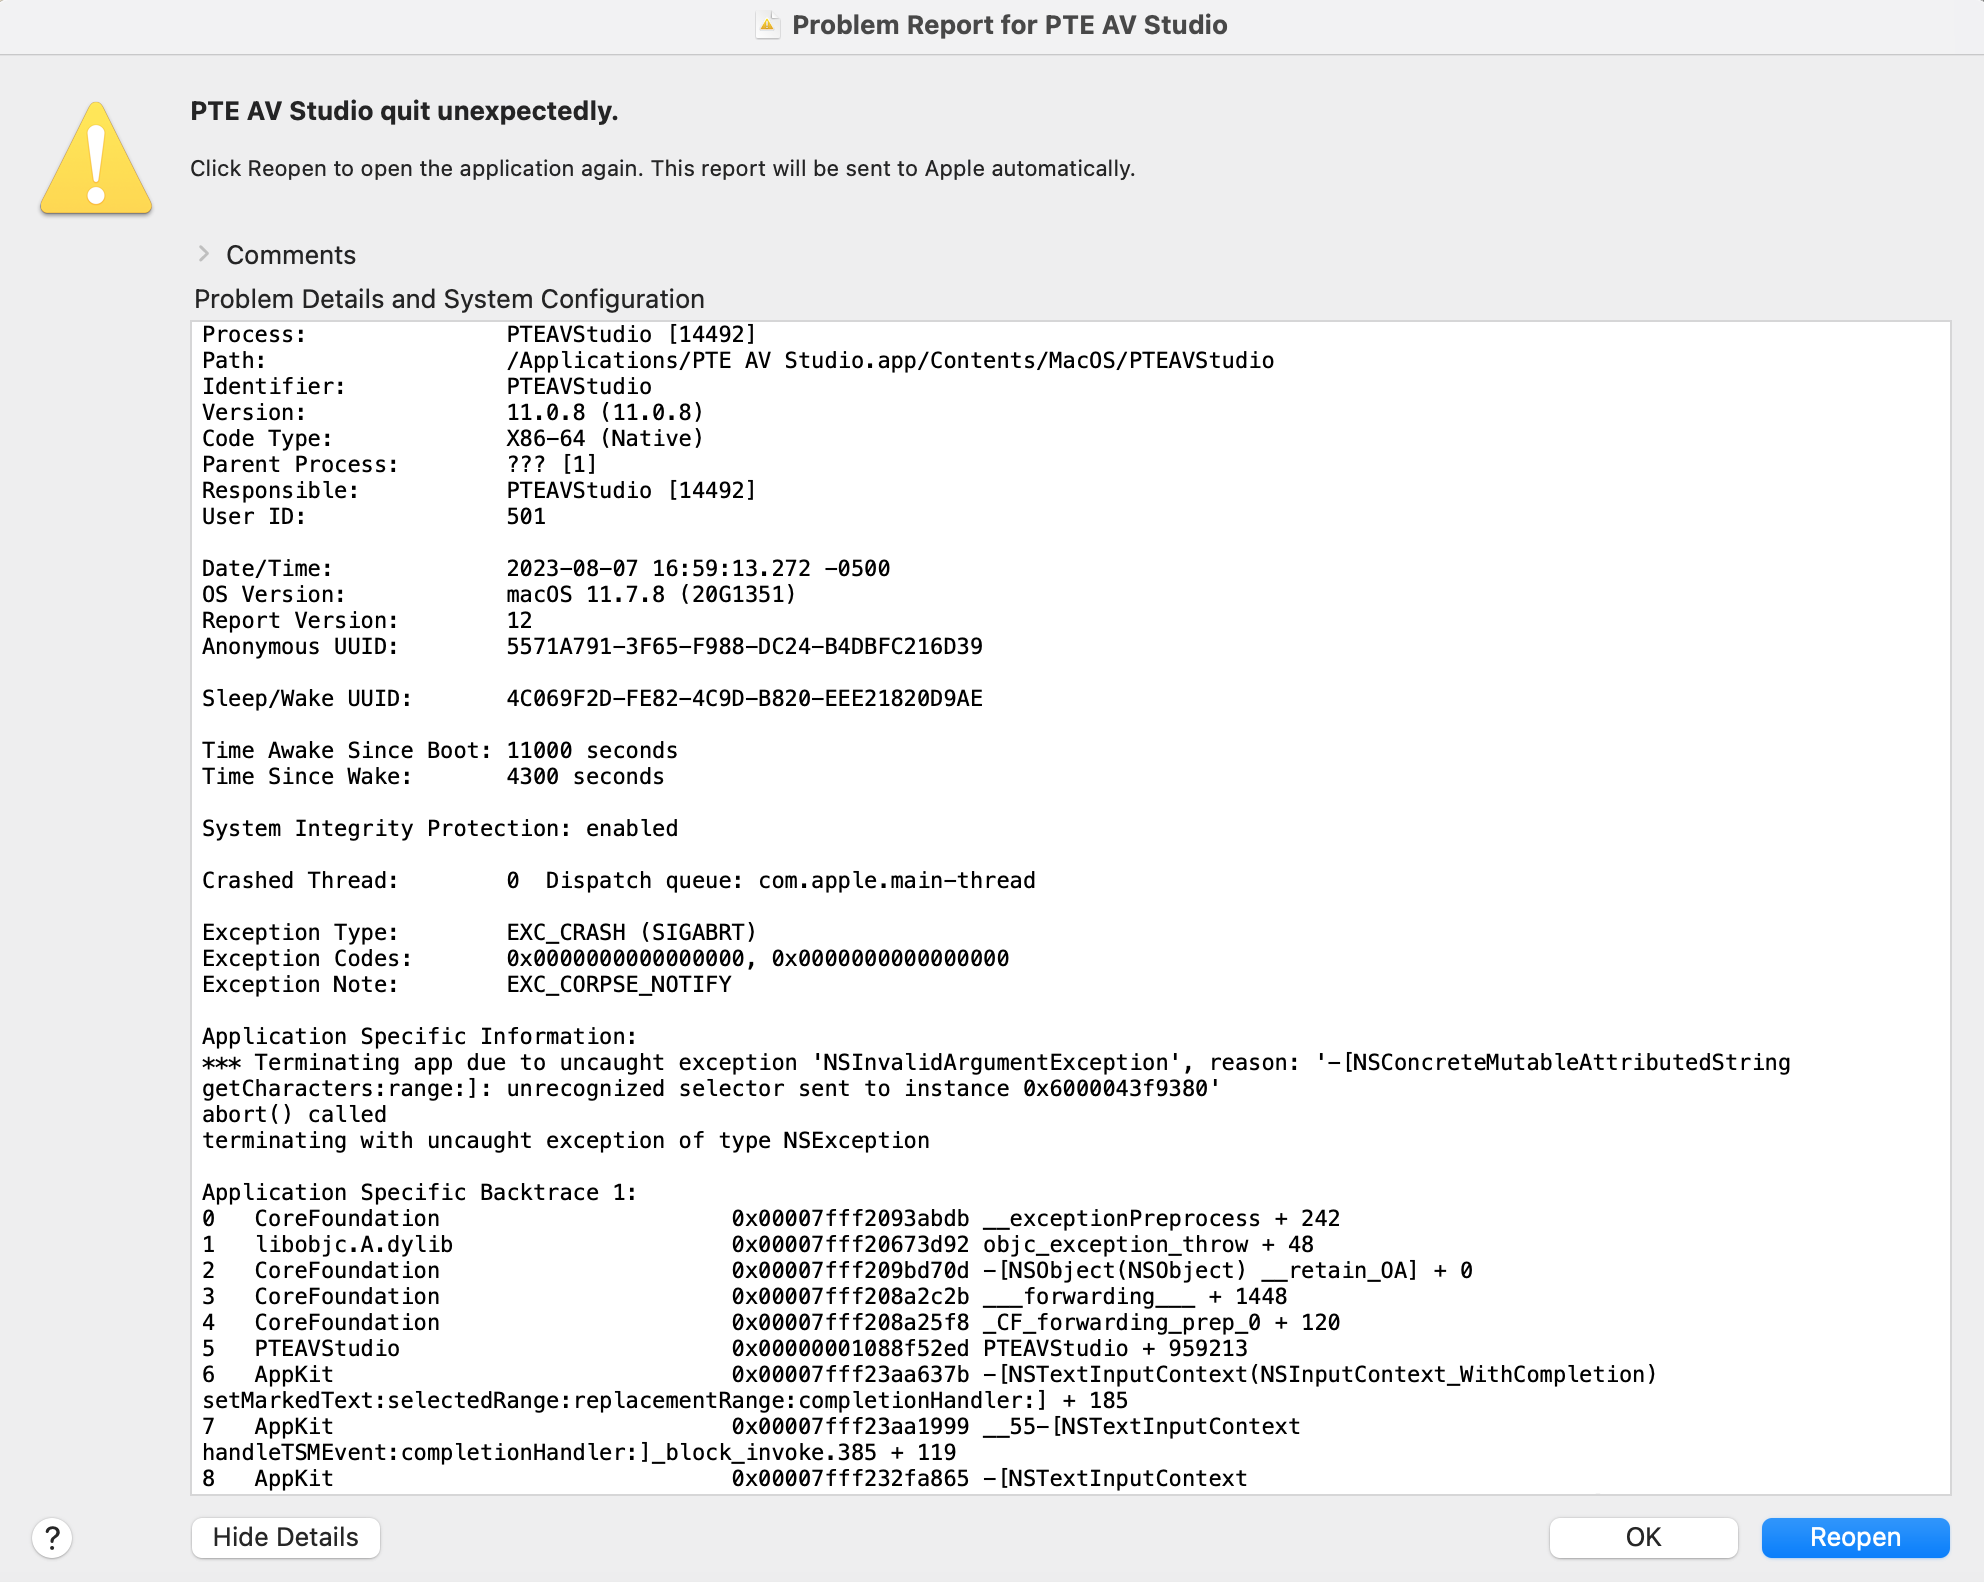1984x1582 pixels.
Task: Click the NSInvalidArgumentException message text
Action: point(995,1063)
